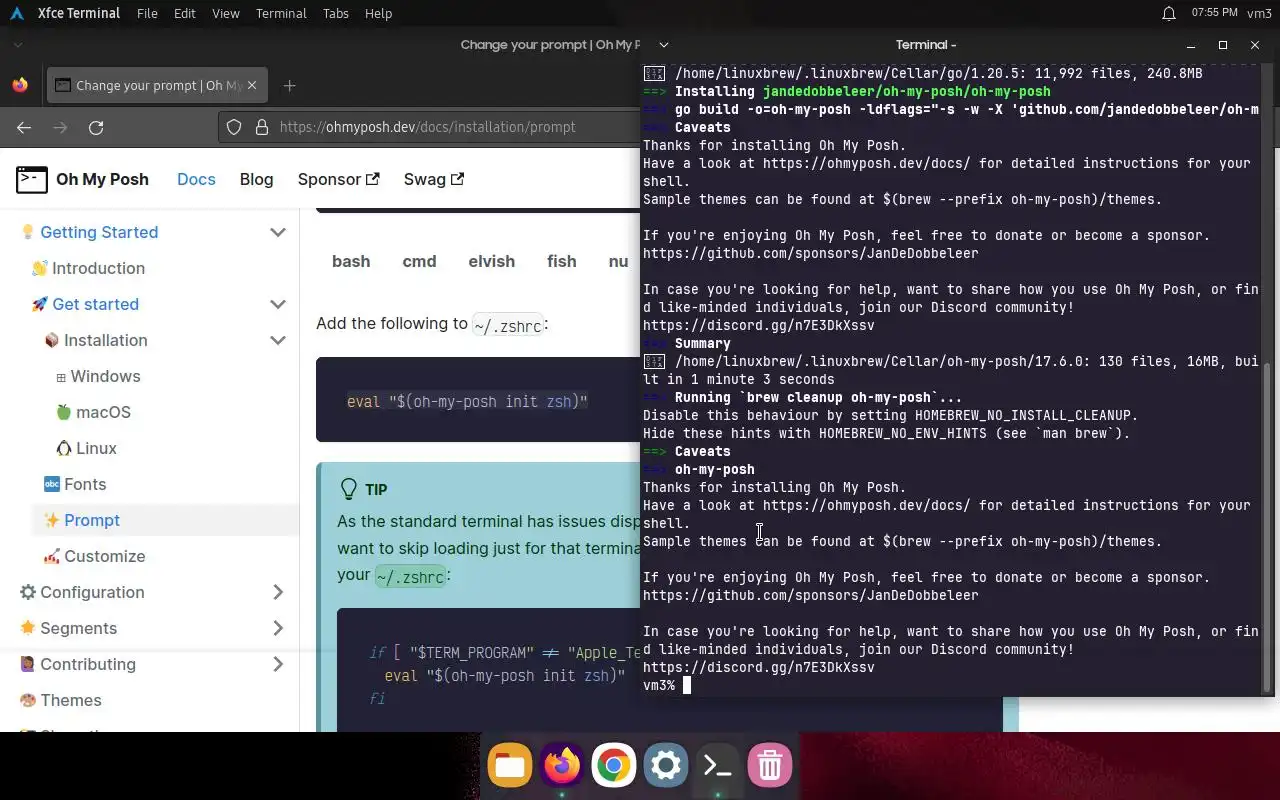Click the vm3 user label in top panel

[1259, 13]
